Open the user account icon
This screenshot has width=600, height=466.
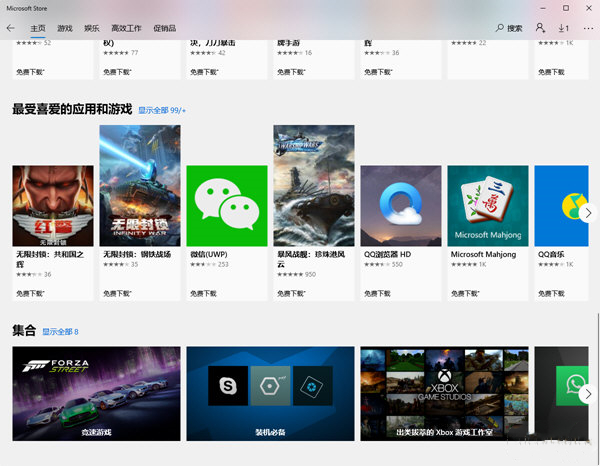[x=541, y=28]
